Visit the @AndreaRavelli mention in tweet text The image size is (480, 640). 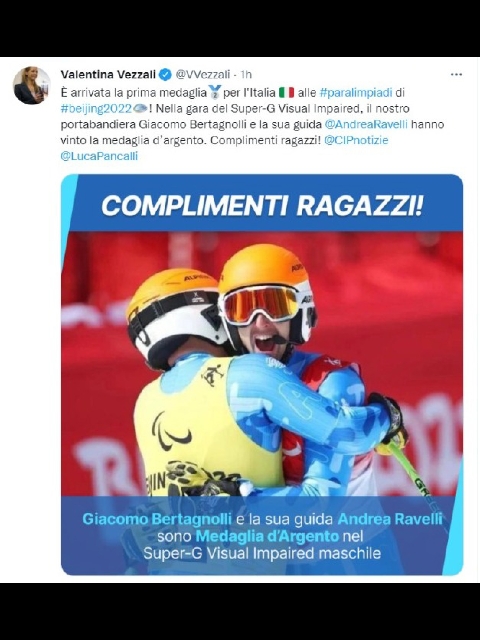pos(366,124)
